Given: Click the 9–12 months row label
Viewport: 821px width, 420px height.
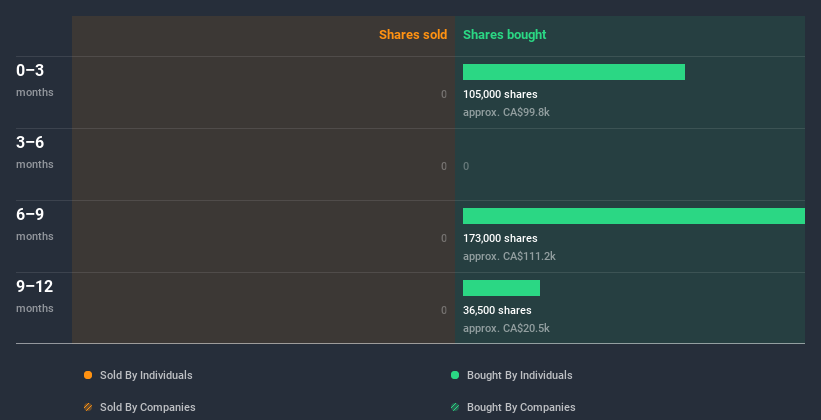Looking at the screenshot, I should tap(35, 296).
